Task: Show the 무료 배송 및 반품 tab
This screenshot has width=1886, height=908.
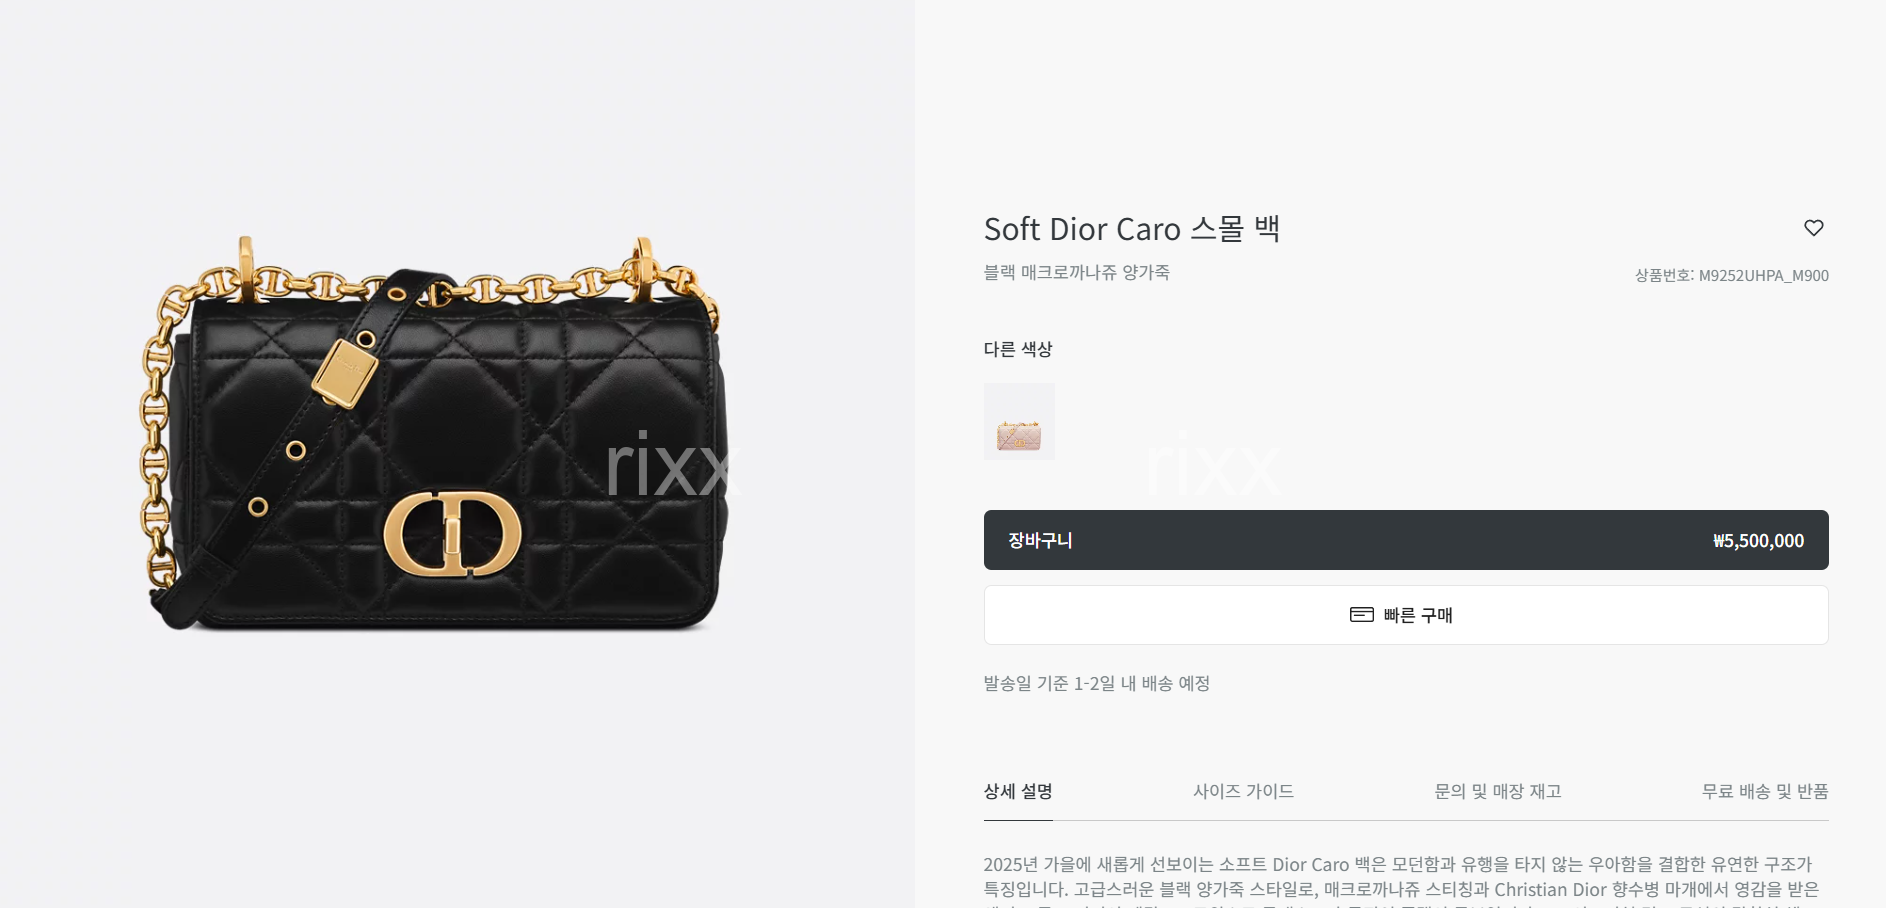Action: tap(1765, 791)
